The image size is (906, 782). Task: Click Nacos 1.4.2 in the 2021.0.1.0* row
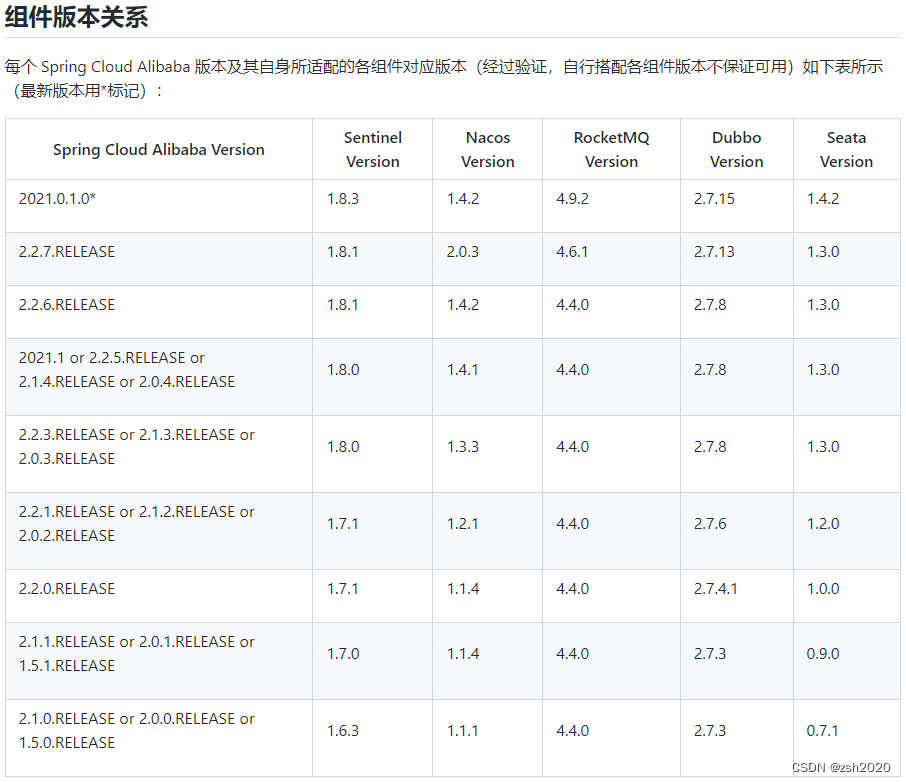point(463,199)
